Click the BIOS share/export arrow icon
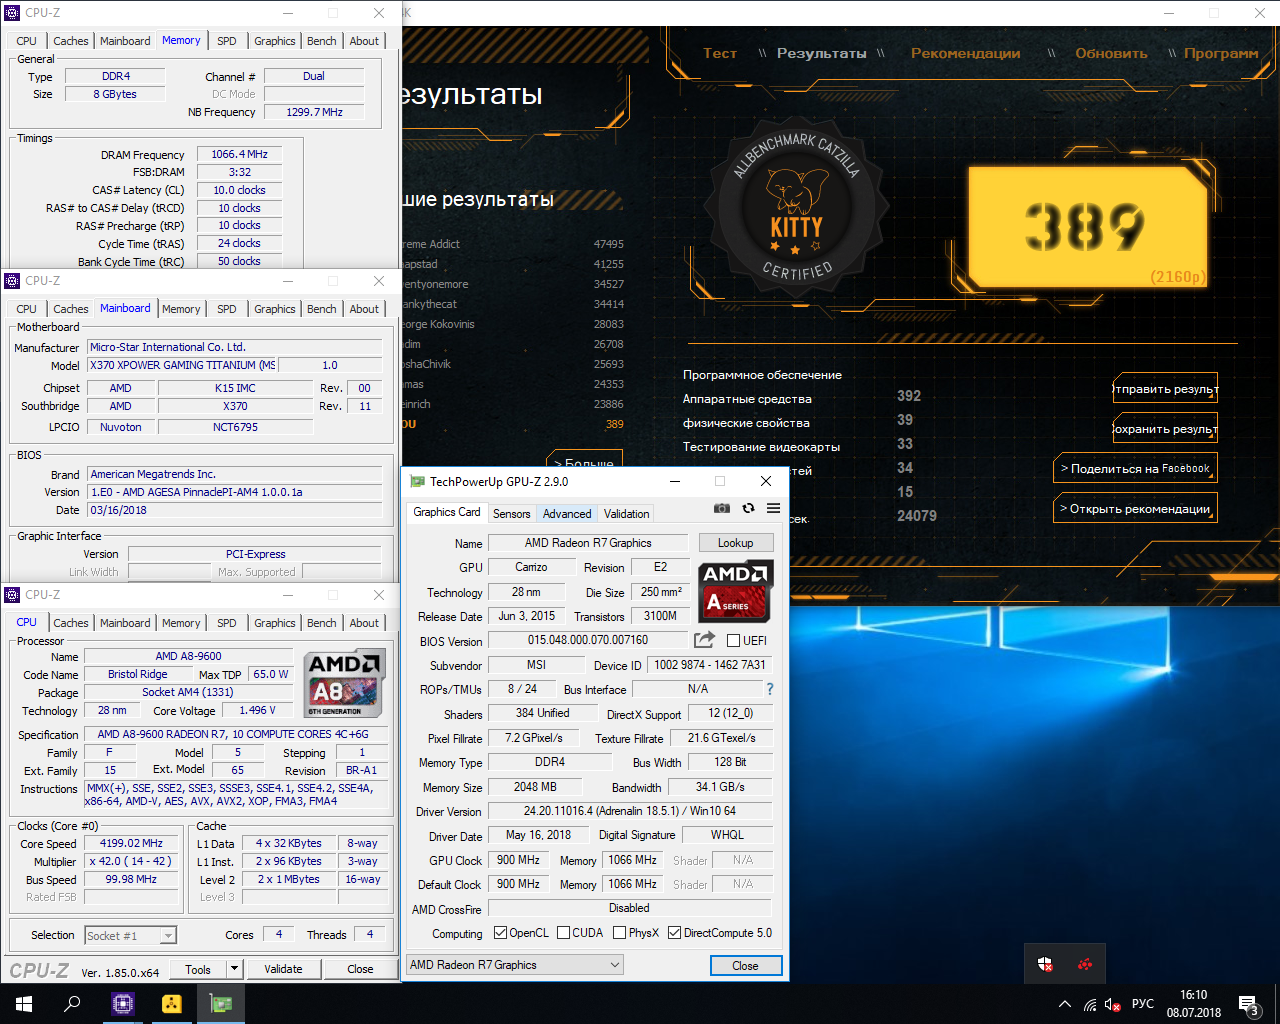Viewport: 1280px width, 1024px height. click(704, 640)
